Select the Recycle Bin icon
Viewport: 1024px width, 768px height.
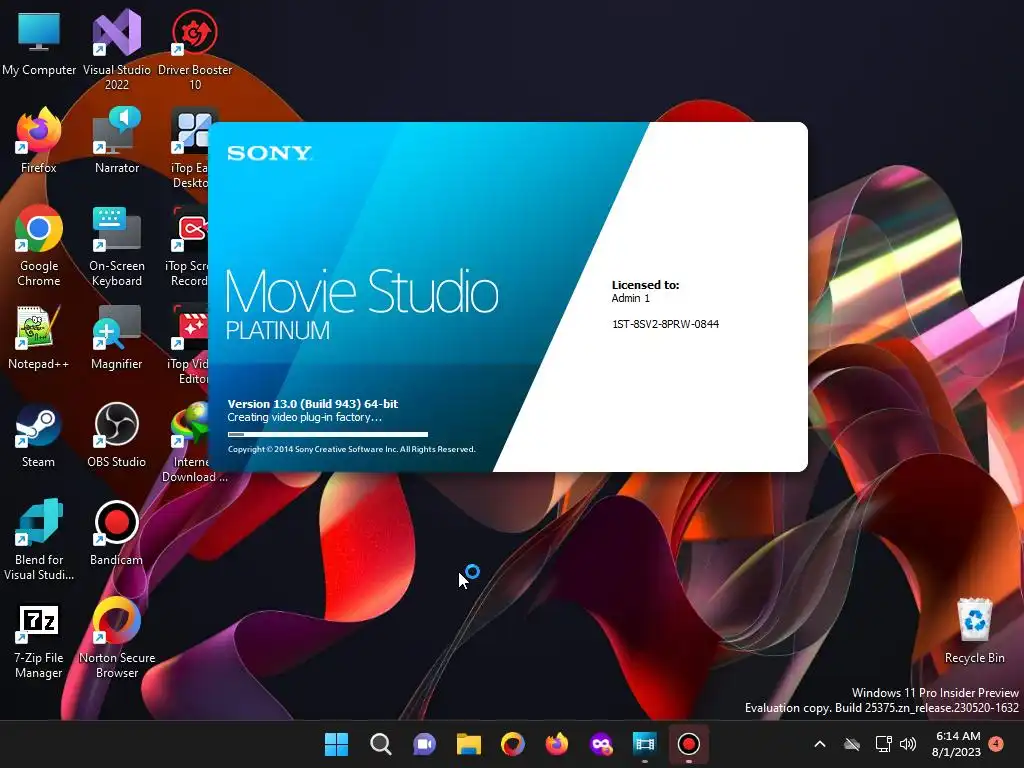pyautogui.click(x=974, y=632)
